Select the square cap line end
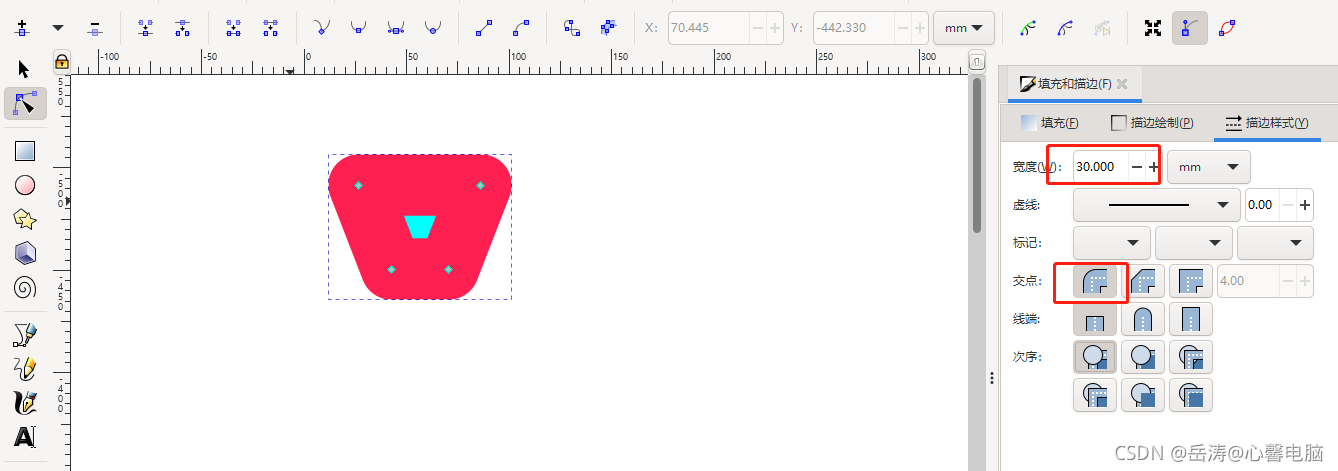The height and width of the screenshot is (471, 1338). [1190, 319]
